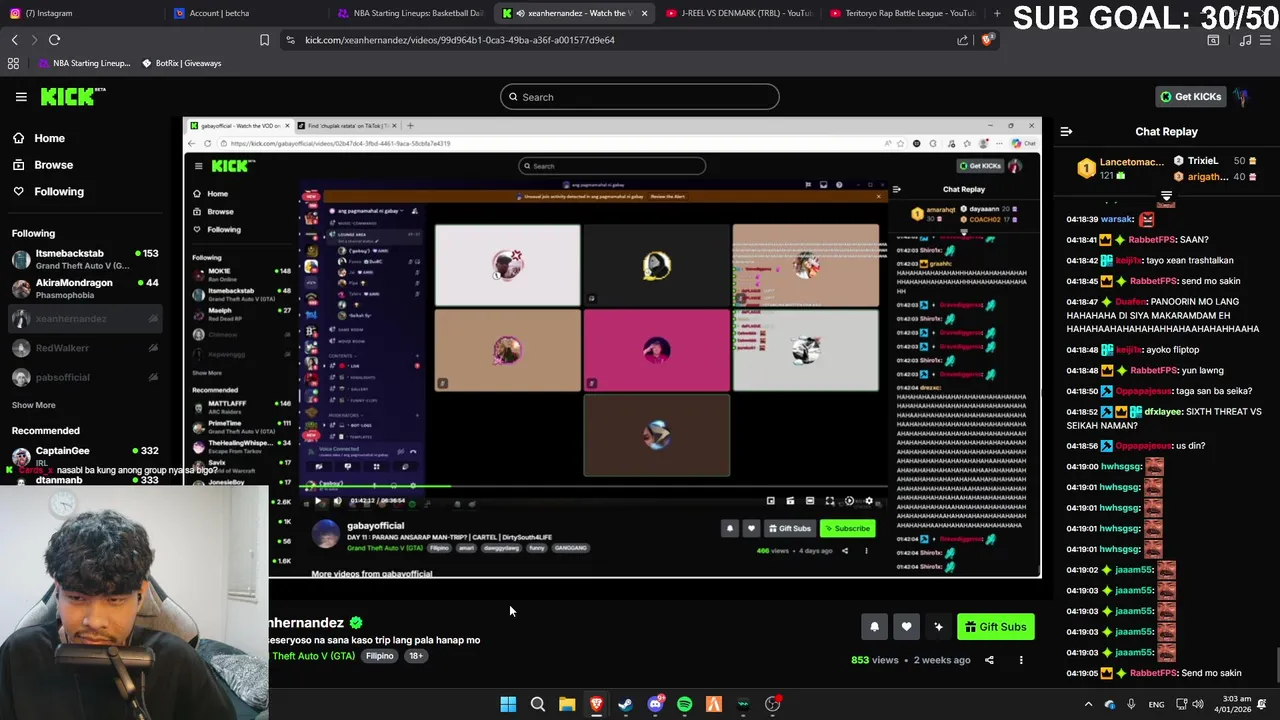Open OBS Studio taskbar icon
1280x720 pixels.
tap(772, 704)
